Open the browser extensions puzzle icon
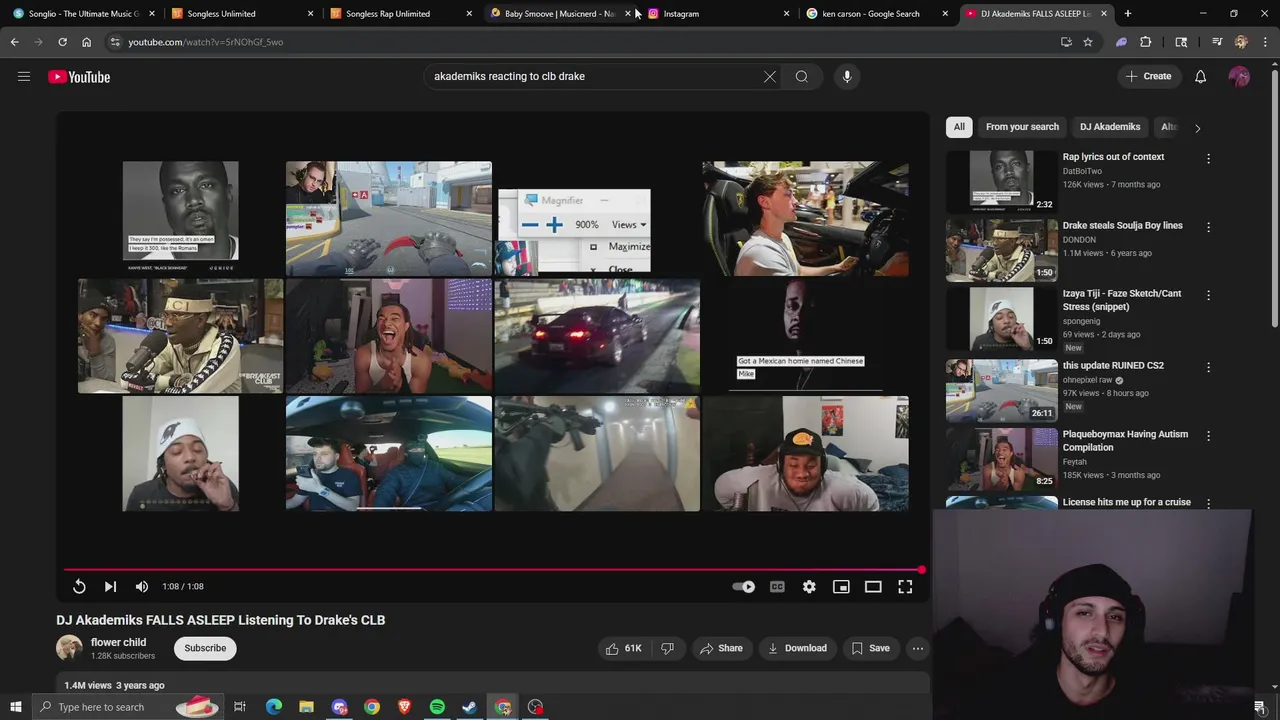 (1145, 42)
